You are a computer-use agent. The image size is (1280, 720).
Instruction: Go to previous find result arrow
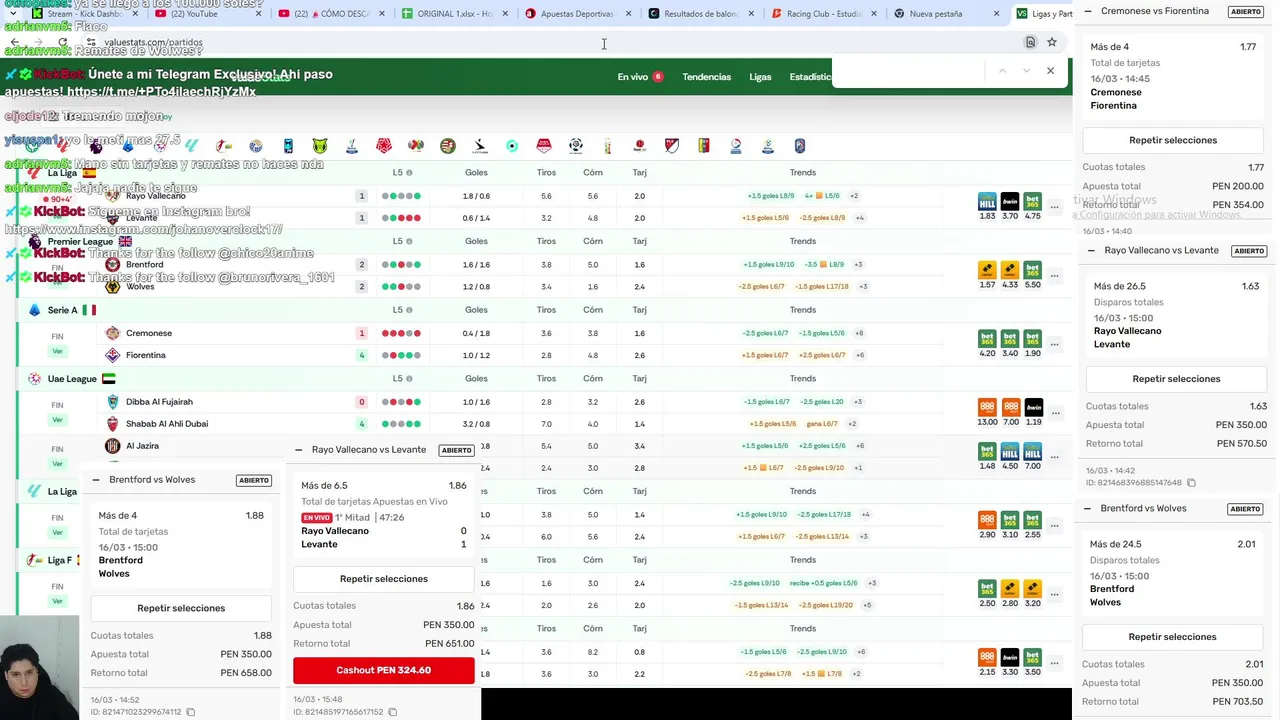[1002, 71]
